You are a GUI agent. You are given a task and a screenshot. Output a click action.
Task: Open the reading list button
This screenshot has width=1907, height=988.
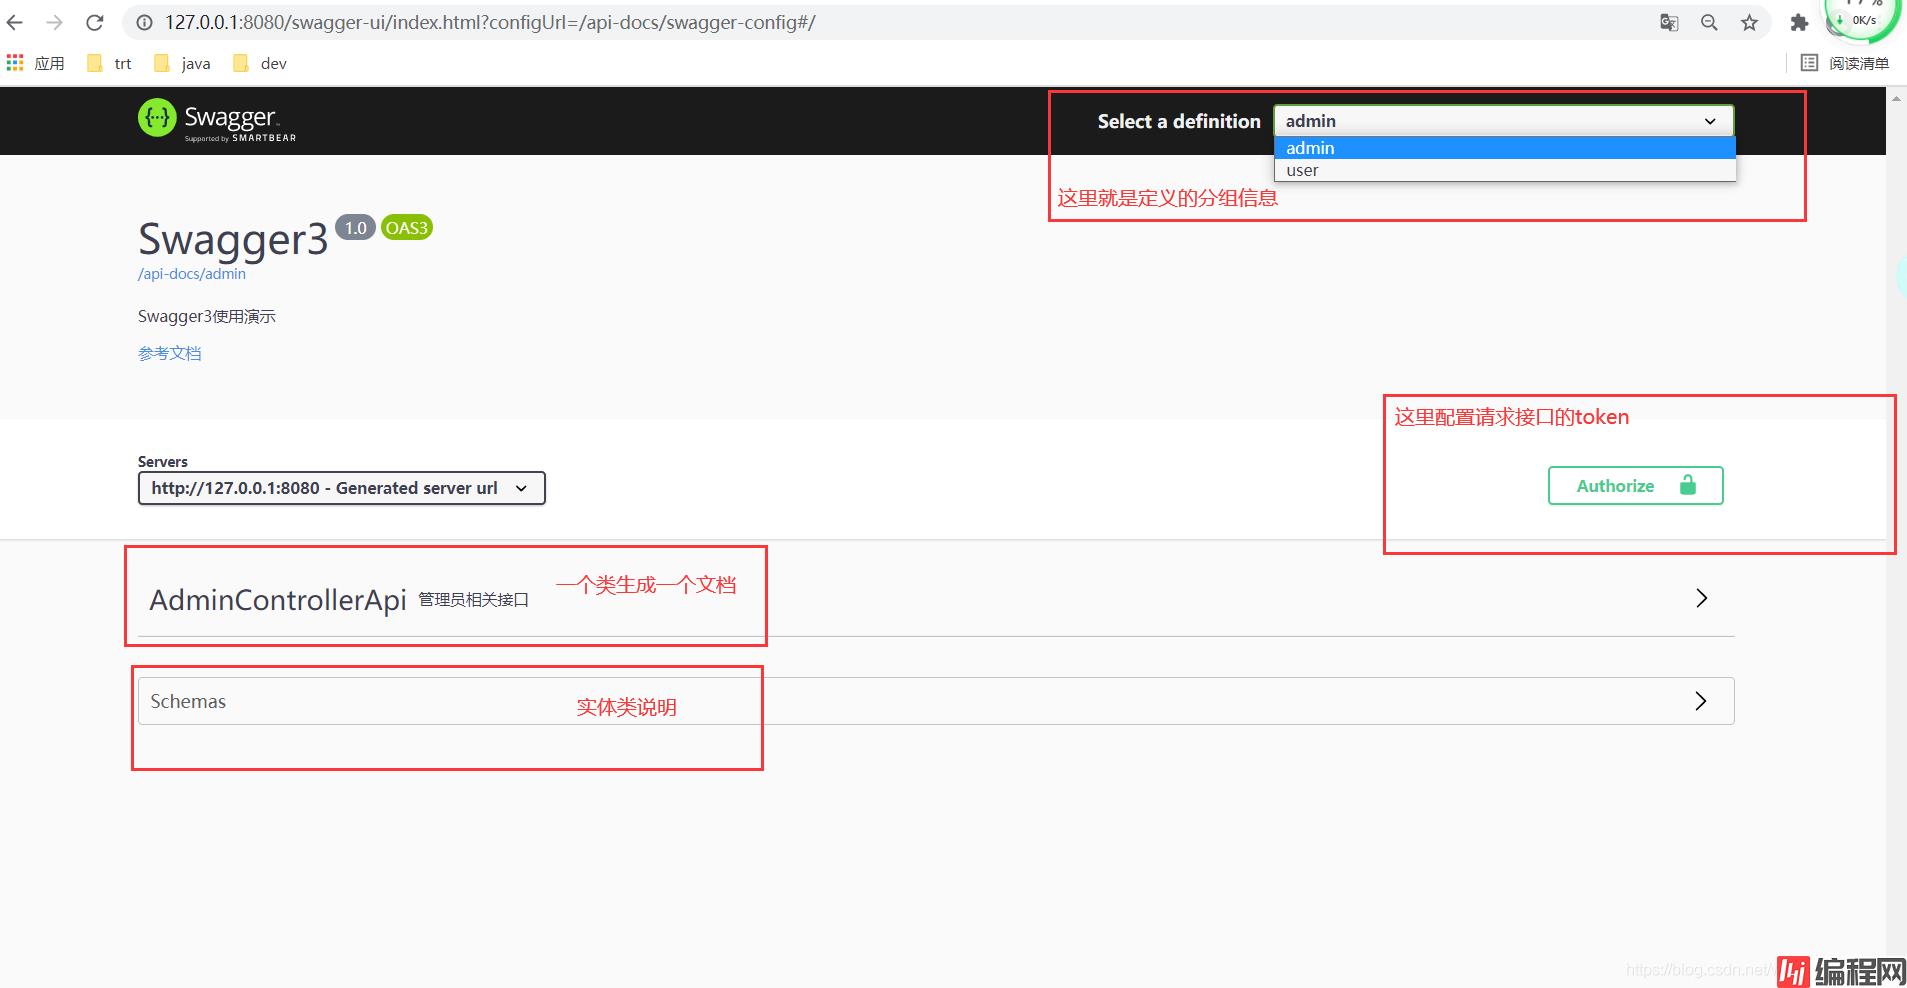[1845, 63]
